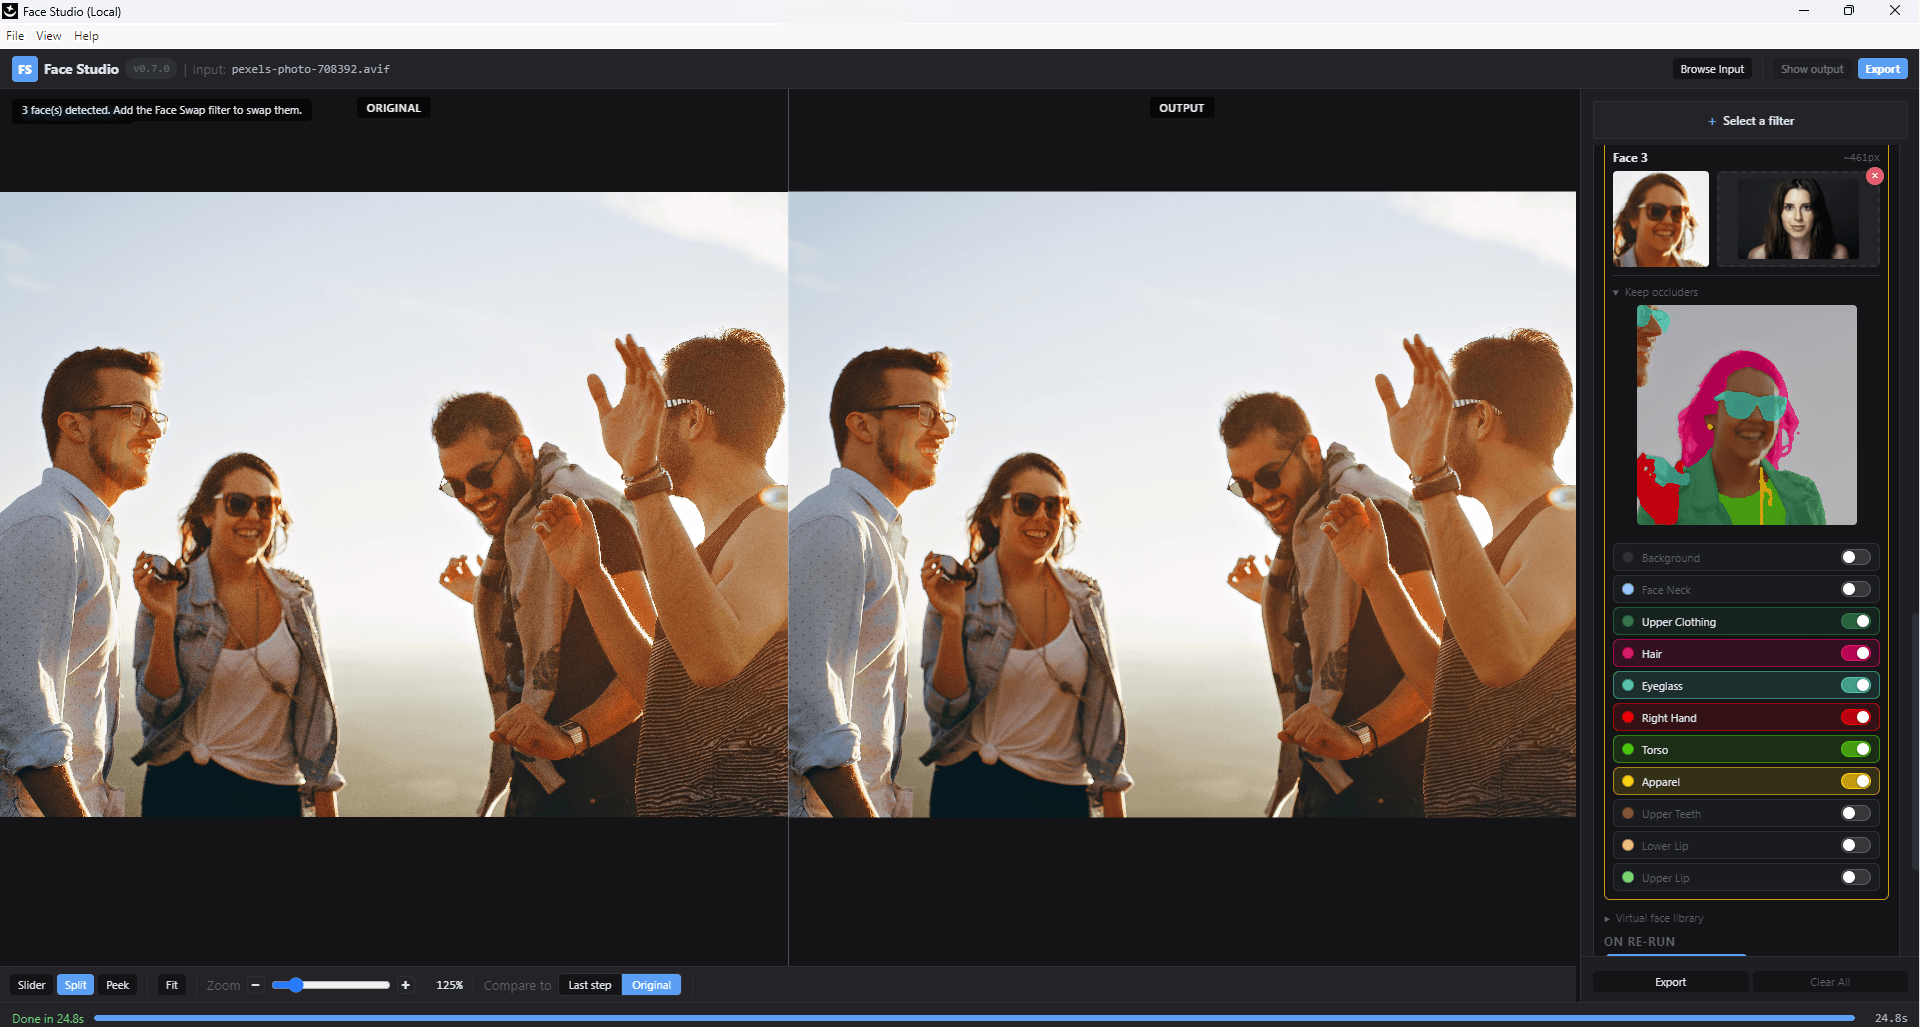1920x1028 pixels.
Task: Click the Browse Input button
Action: click(1712, 69)
